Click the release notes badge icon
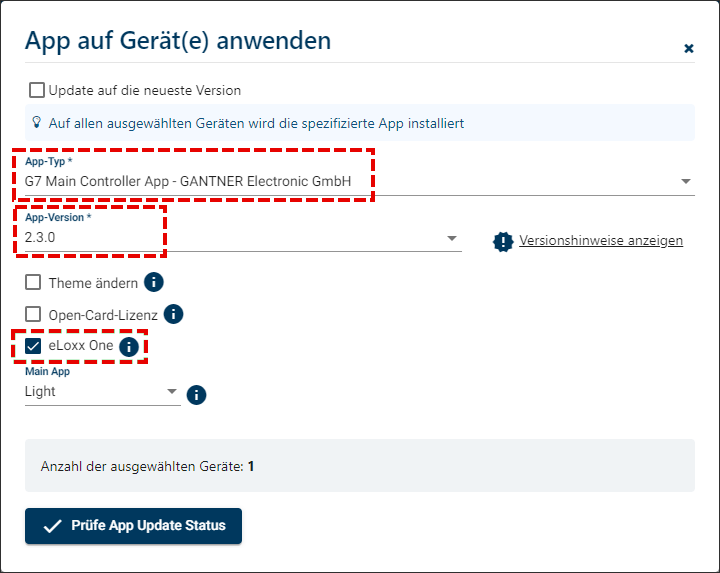The height and width of the screenshot is (573, 720). coord(503,241)
